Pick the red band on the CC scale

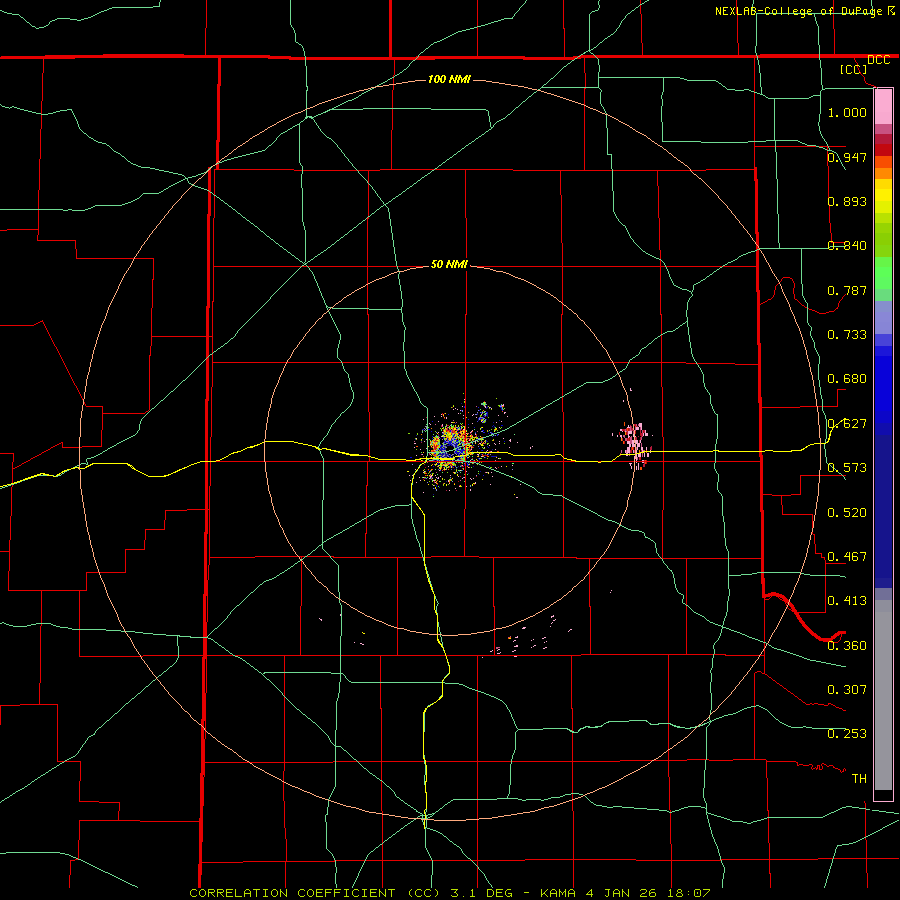coord(883,149)
